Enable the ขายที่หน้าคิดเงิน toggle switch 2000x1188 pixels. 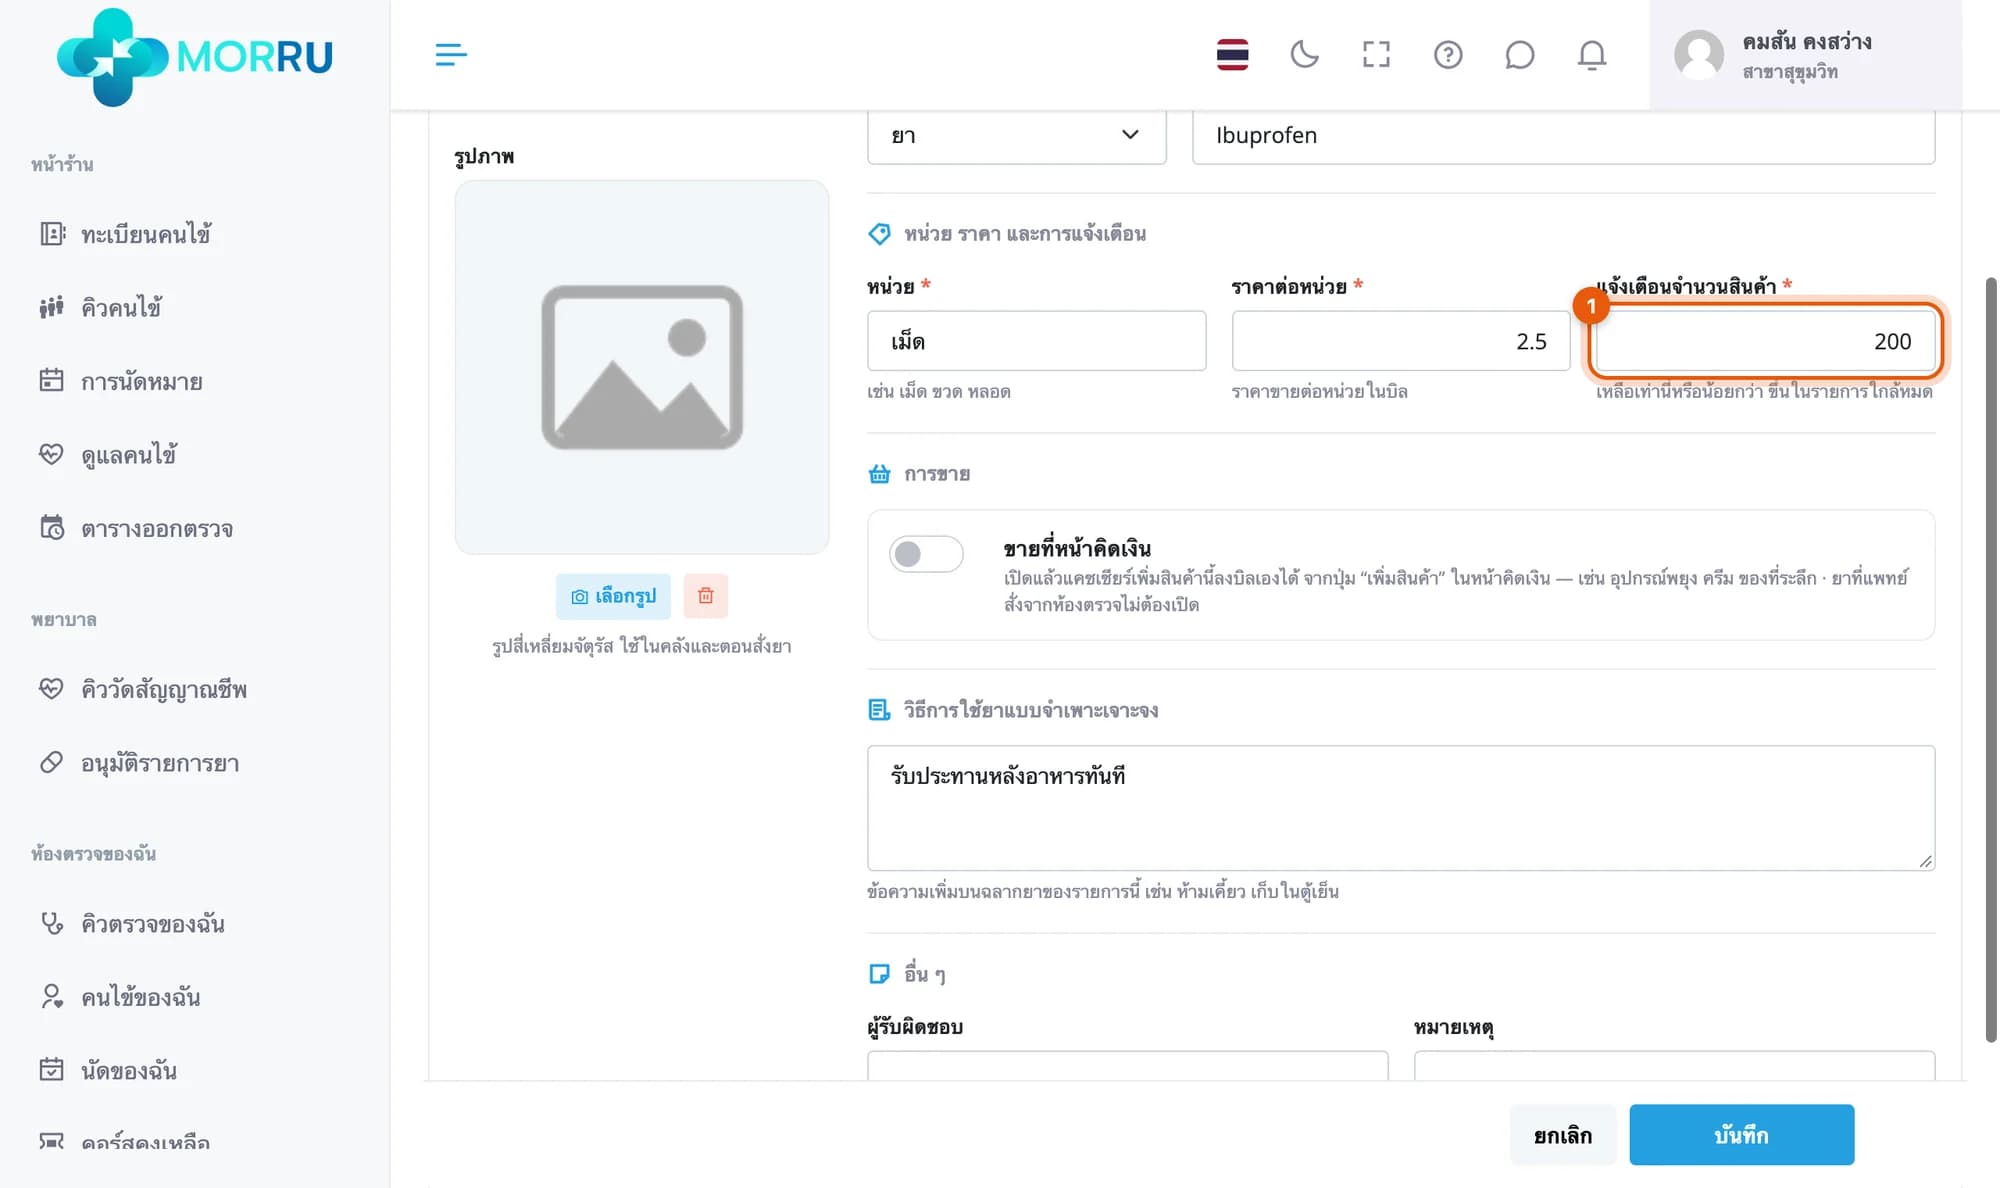pyautogui.click(x=926, y=554)
